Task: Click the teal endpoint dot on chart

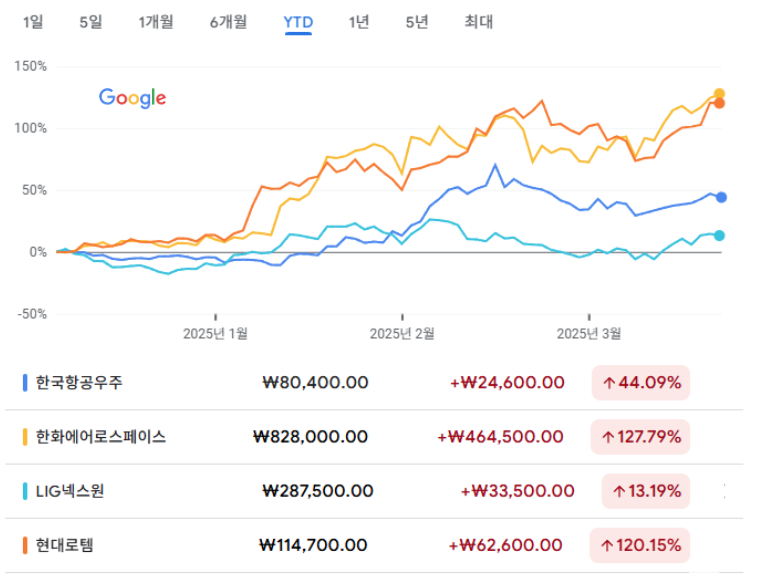Action: (719, 235)
